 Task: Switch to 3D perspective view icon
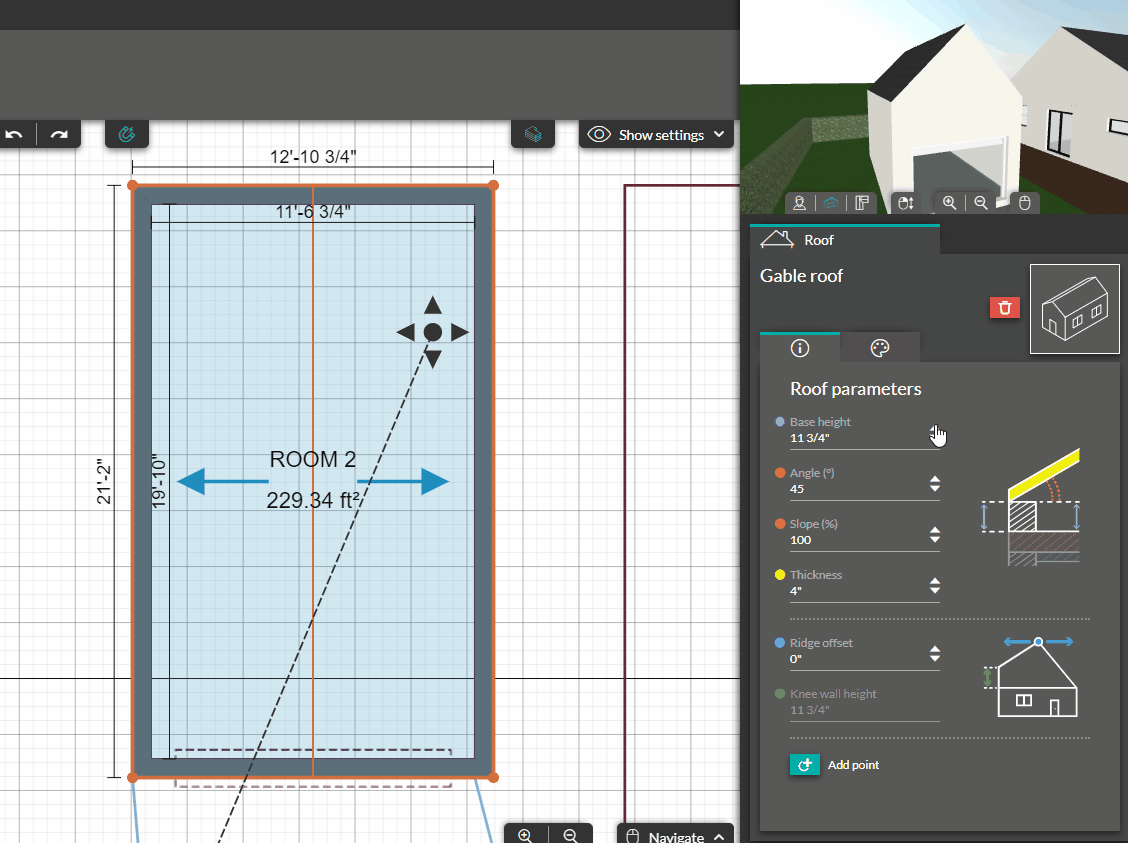point(831,202)
